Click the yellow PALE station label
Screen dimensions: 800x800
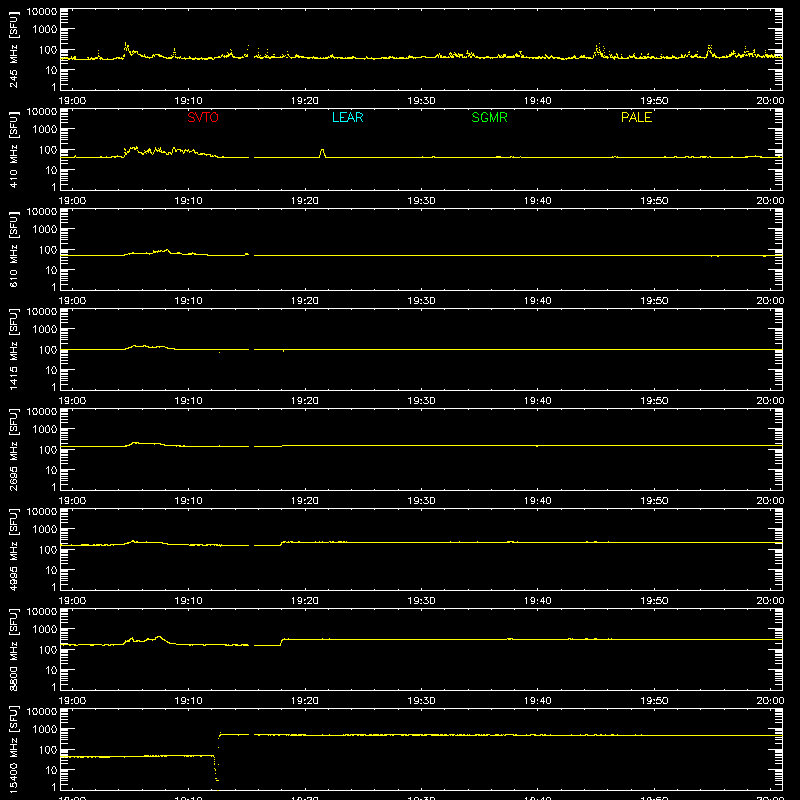[636, 117]
